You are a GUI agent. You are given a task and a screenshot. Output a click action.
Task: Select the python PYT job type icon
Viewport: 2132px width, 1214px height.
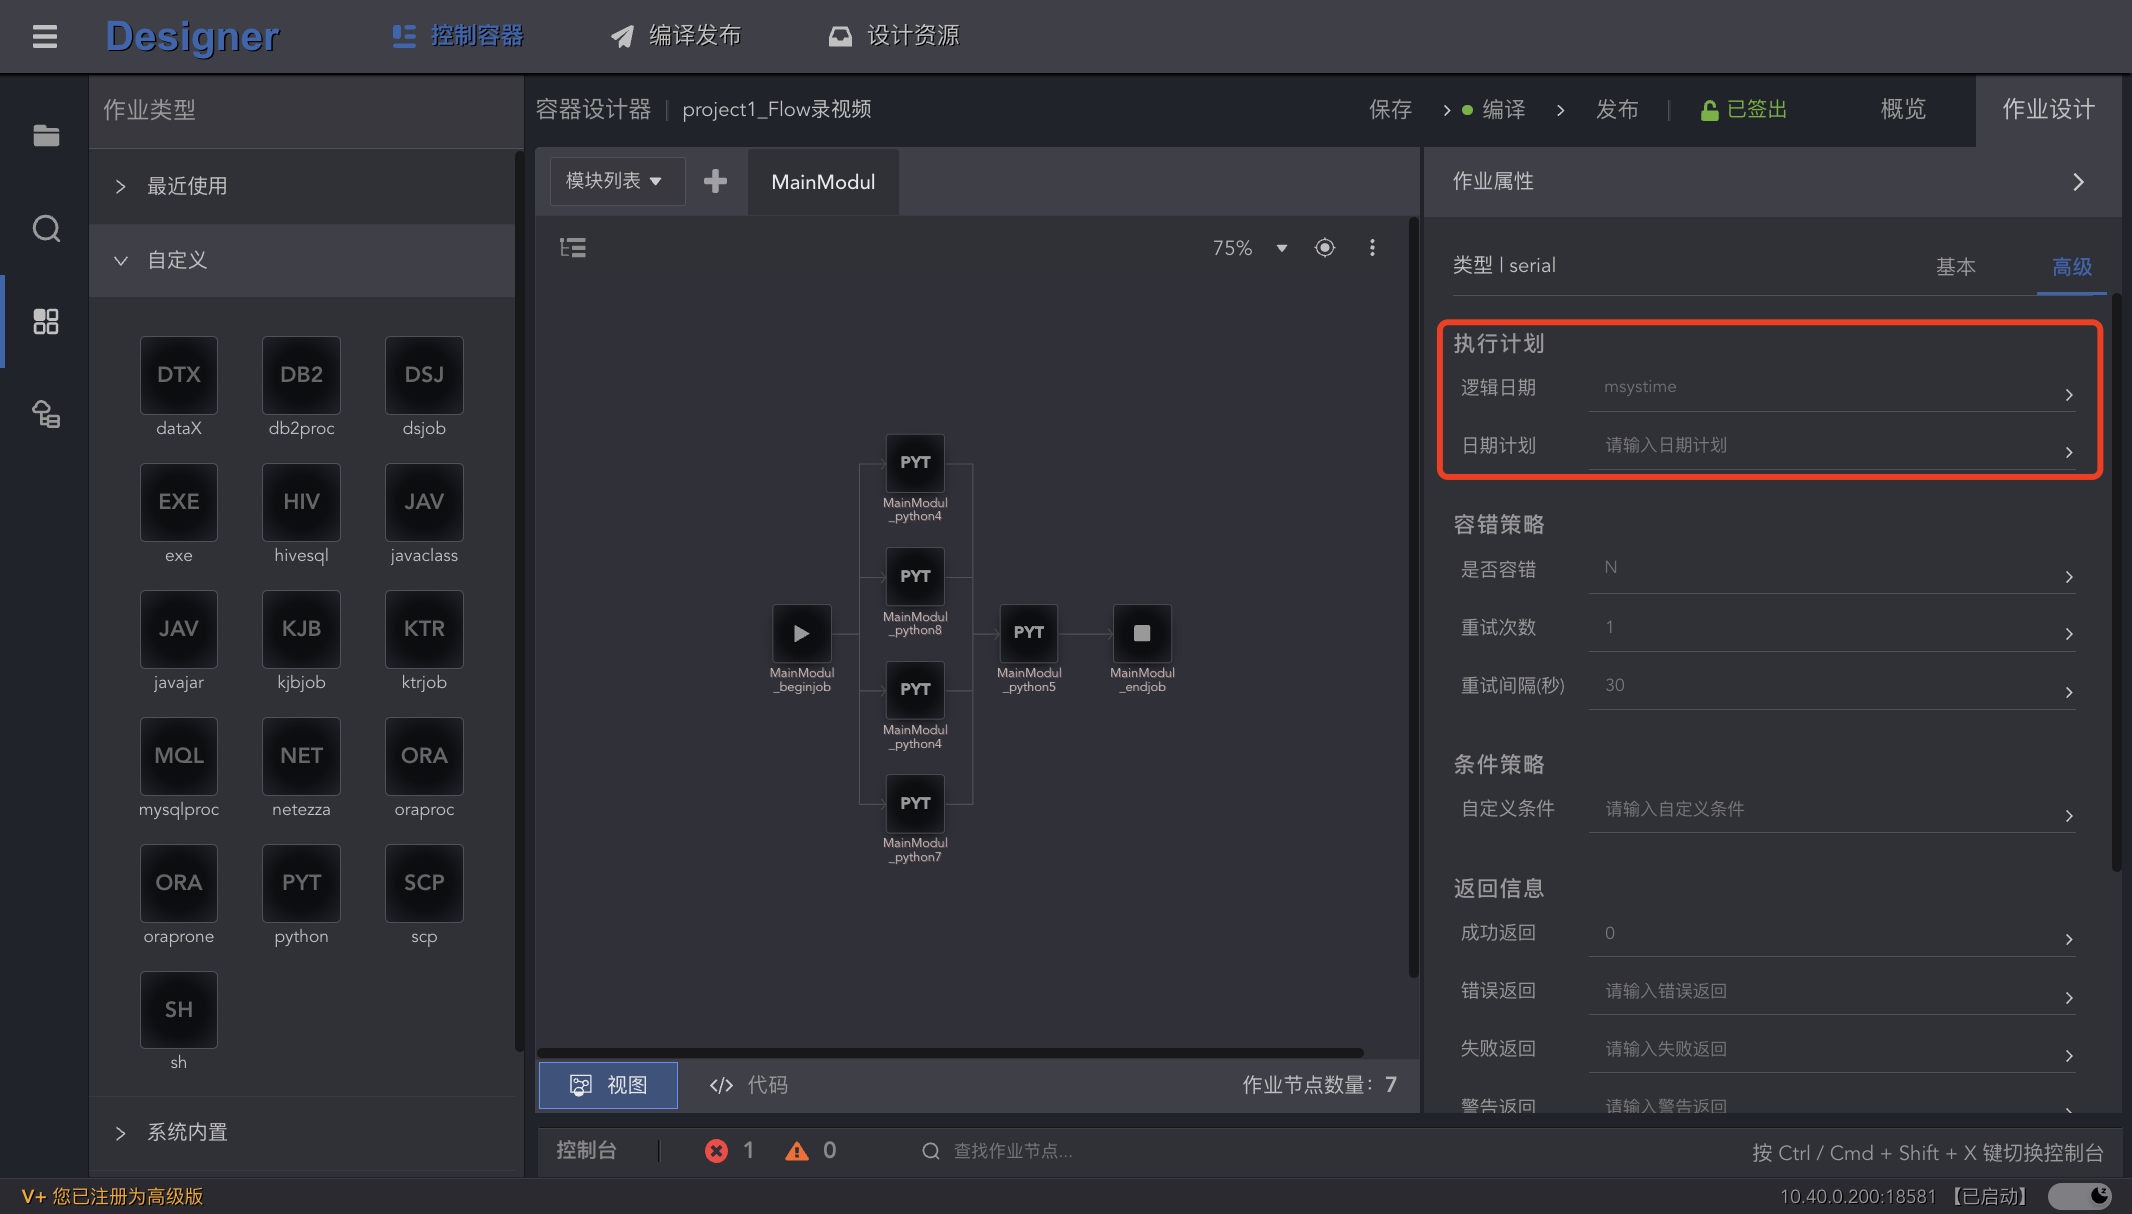pos(301,883)
